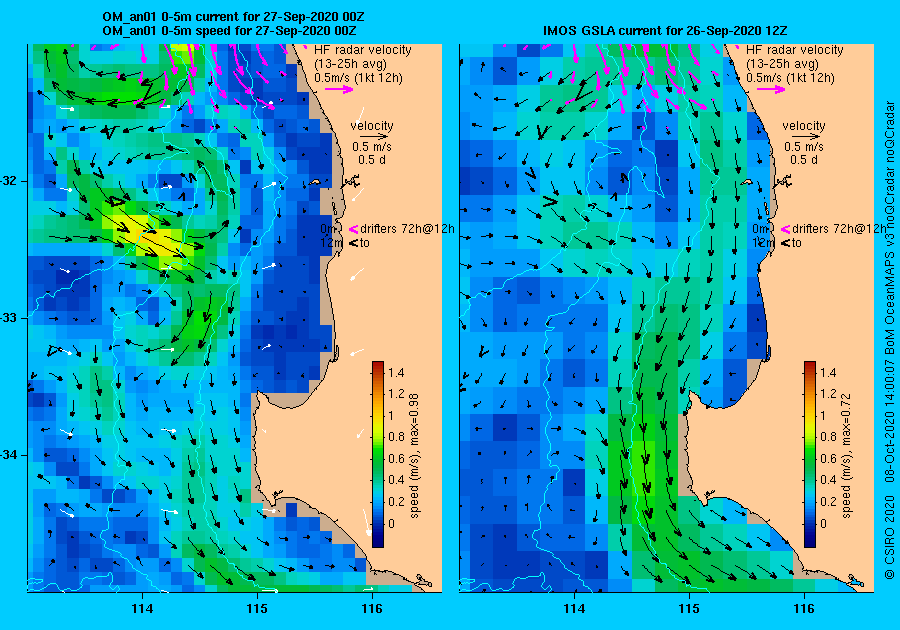Screen dimensions: 900x630
Task: Click the magenta HF radar legend arrow in OM_an01 map
Action: 339,89
